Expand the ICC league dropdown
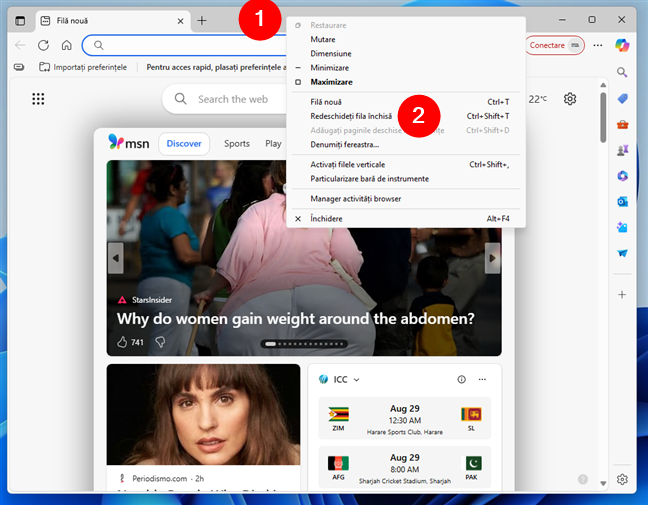The image size is (648, 505). coord(357,380)
